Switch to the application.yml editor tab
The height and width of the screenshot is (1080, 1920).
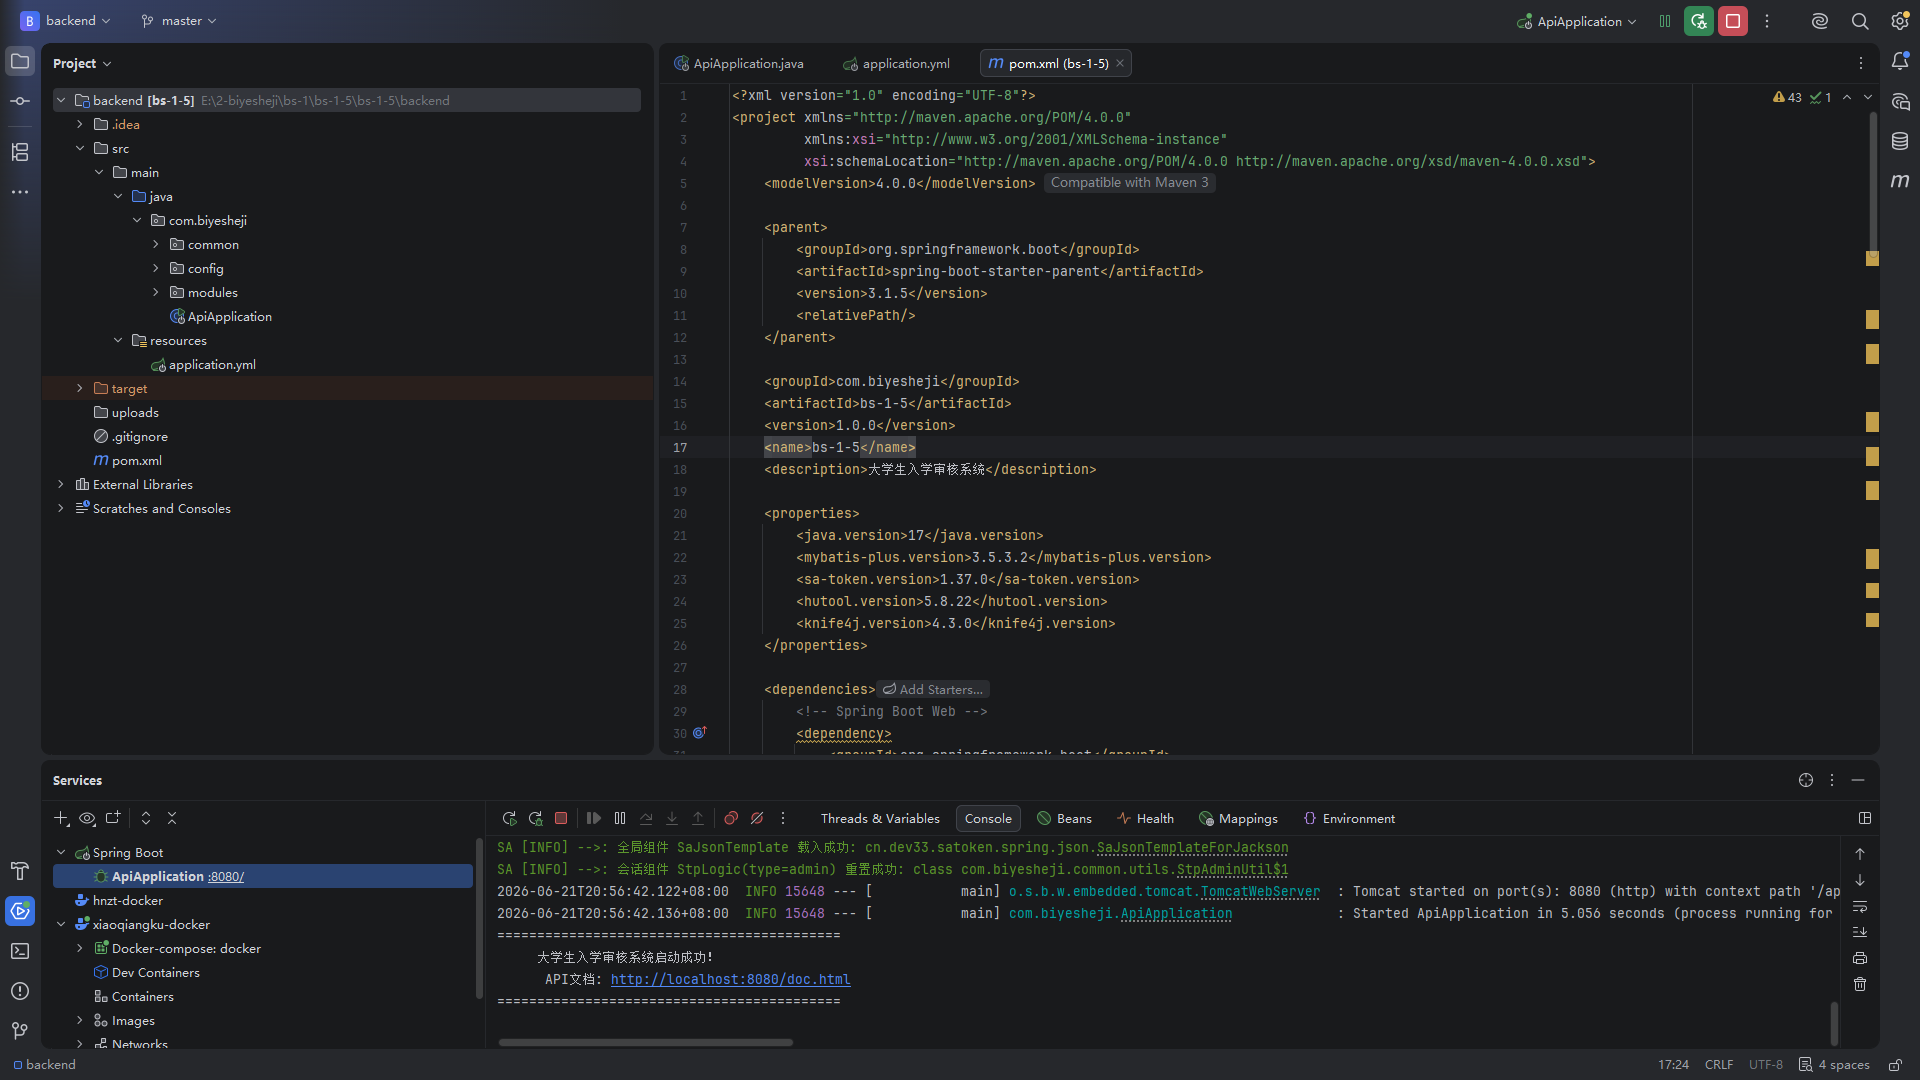896,63
